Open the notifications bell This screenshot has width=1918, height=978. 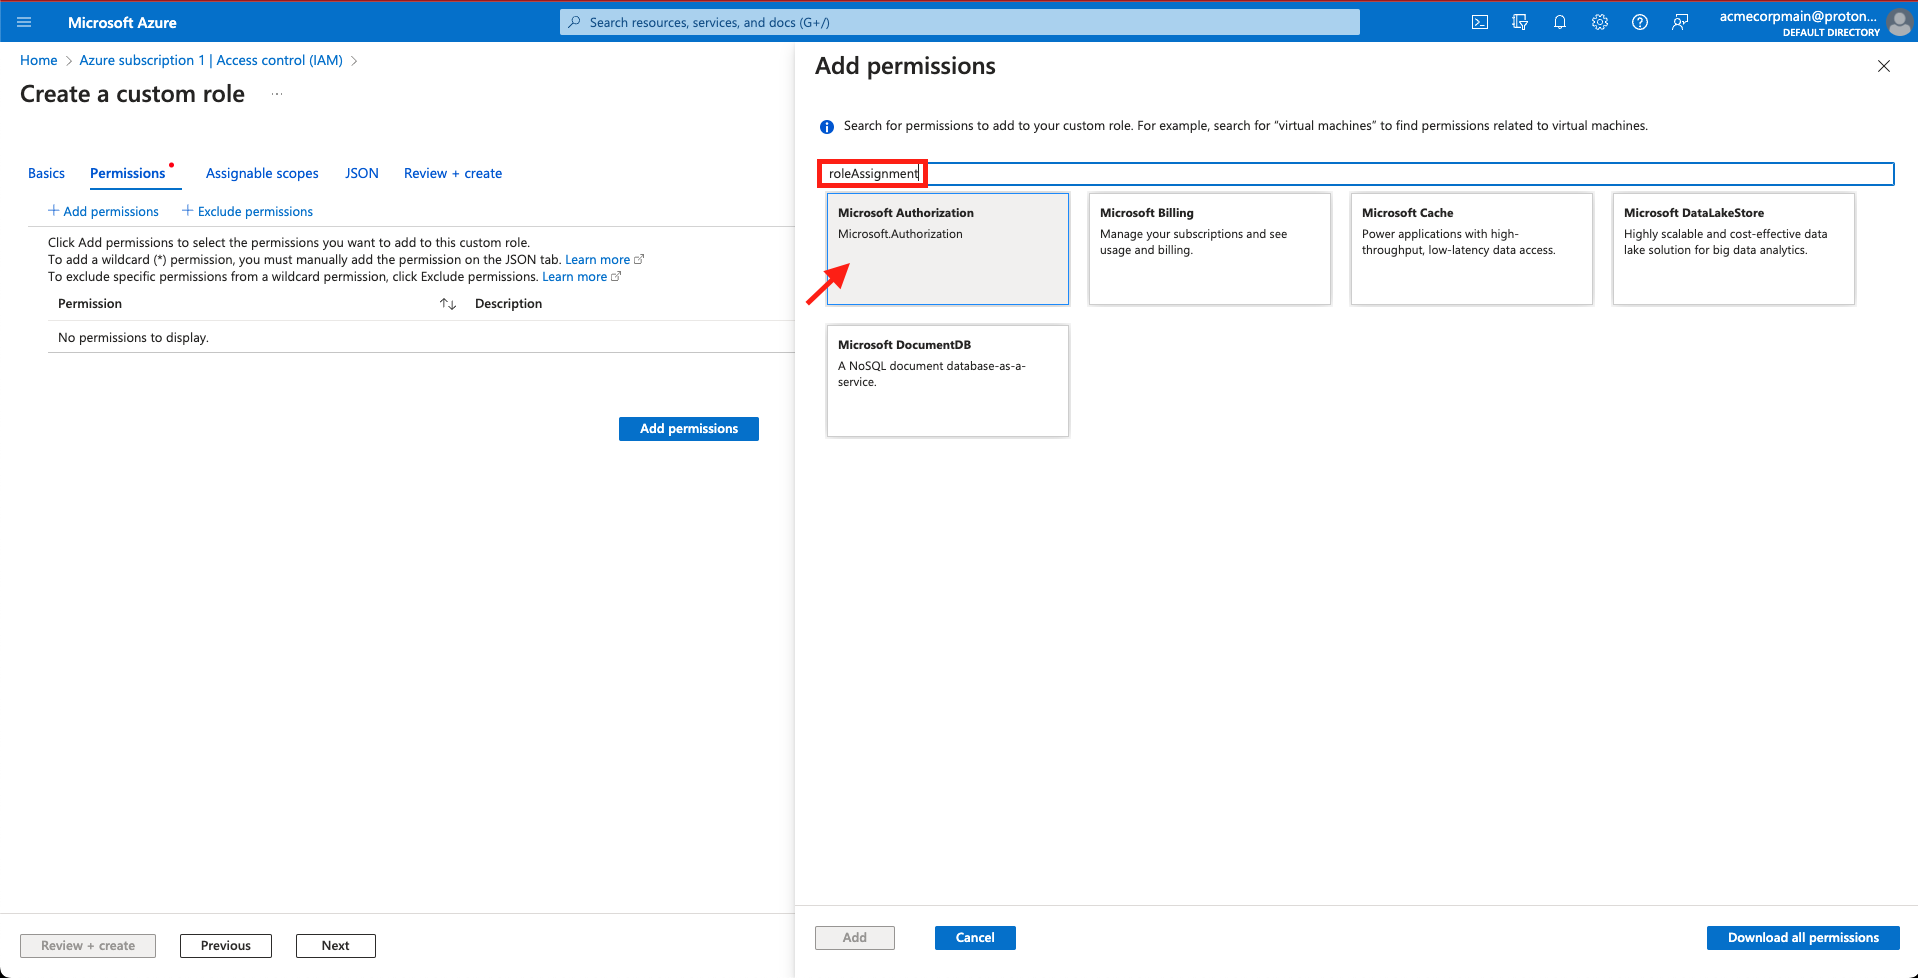point(1560,22)
